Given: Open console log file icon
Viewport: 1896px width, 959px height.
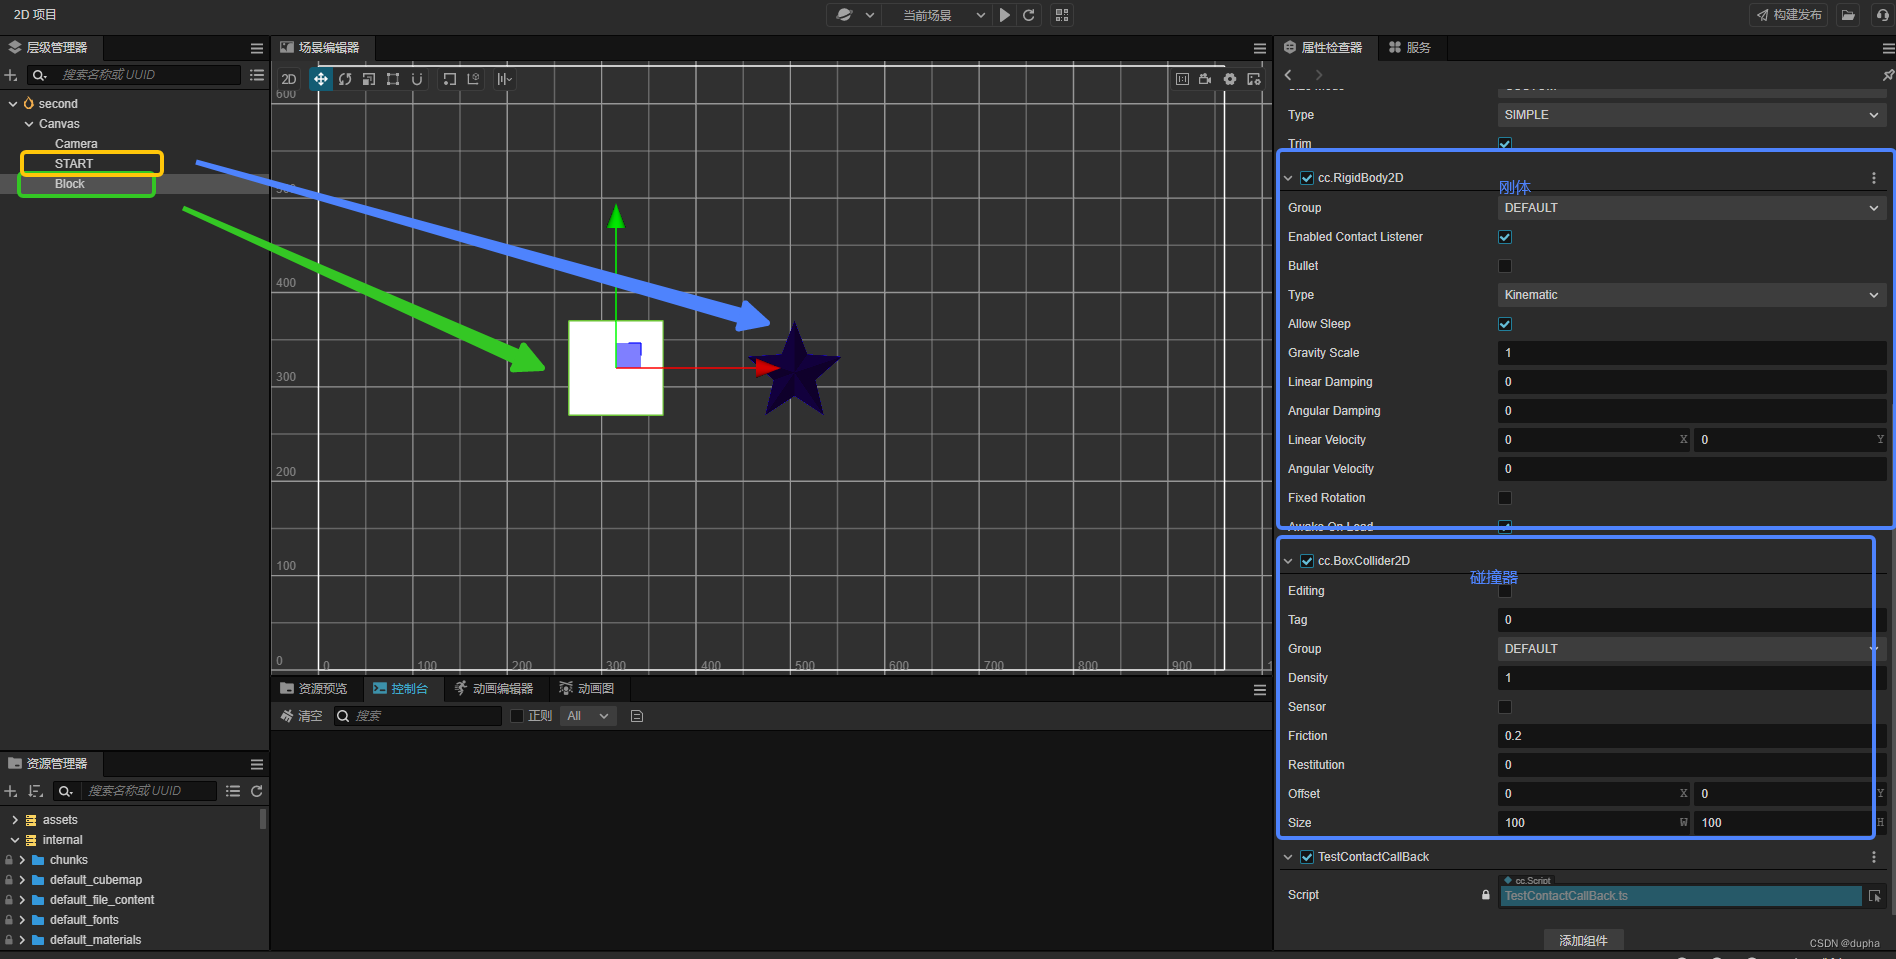Looking at the screenshot, I should pyautogui.click(x=637, y=716).
